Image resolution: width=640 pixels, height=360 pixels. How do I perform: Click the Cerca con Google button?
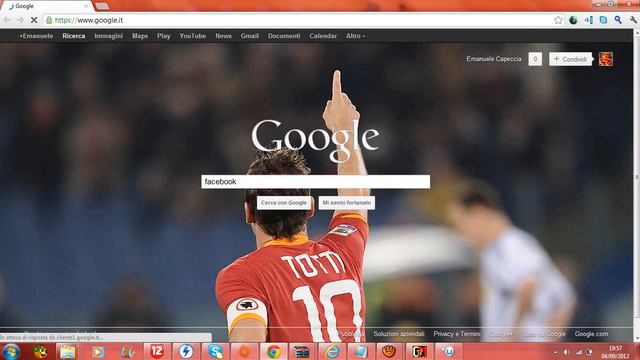(x=284, y=203)
